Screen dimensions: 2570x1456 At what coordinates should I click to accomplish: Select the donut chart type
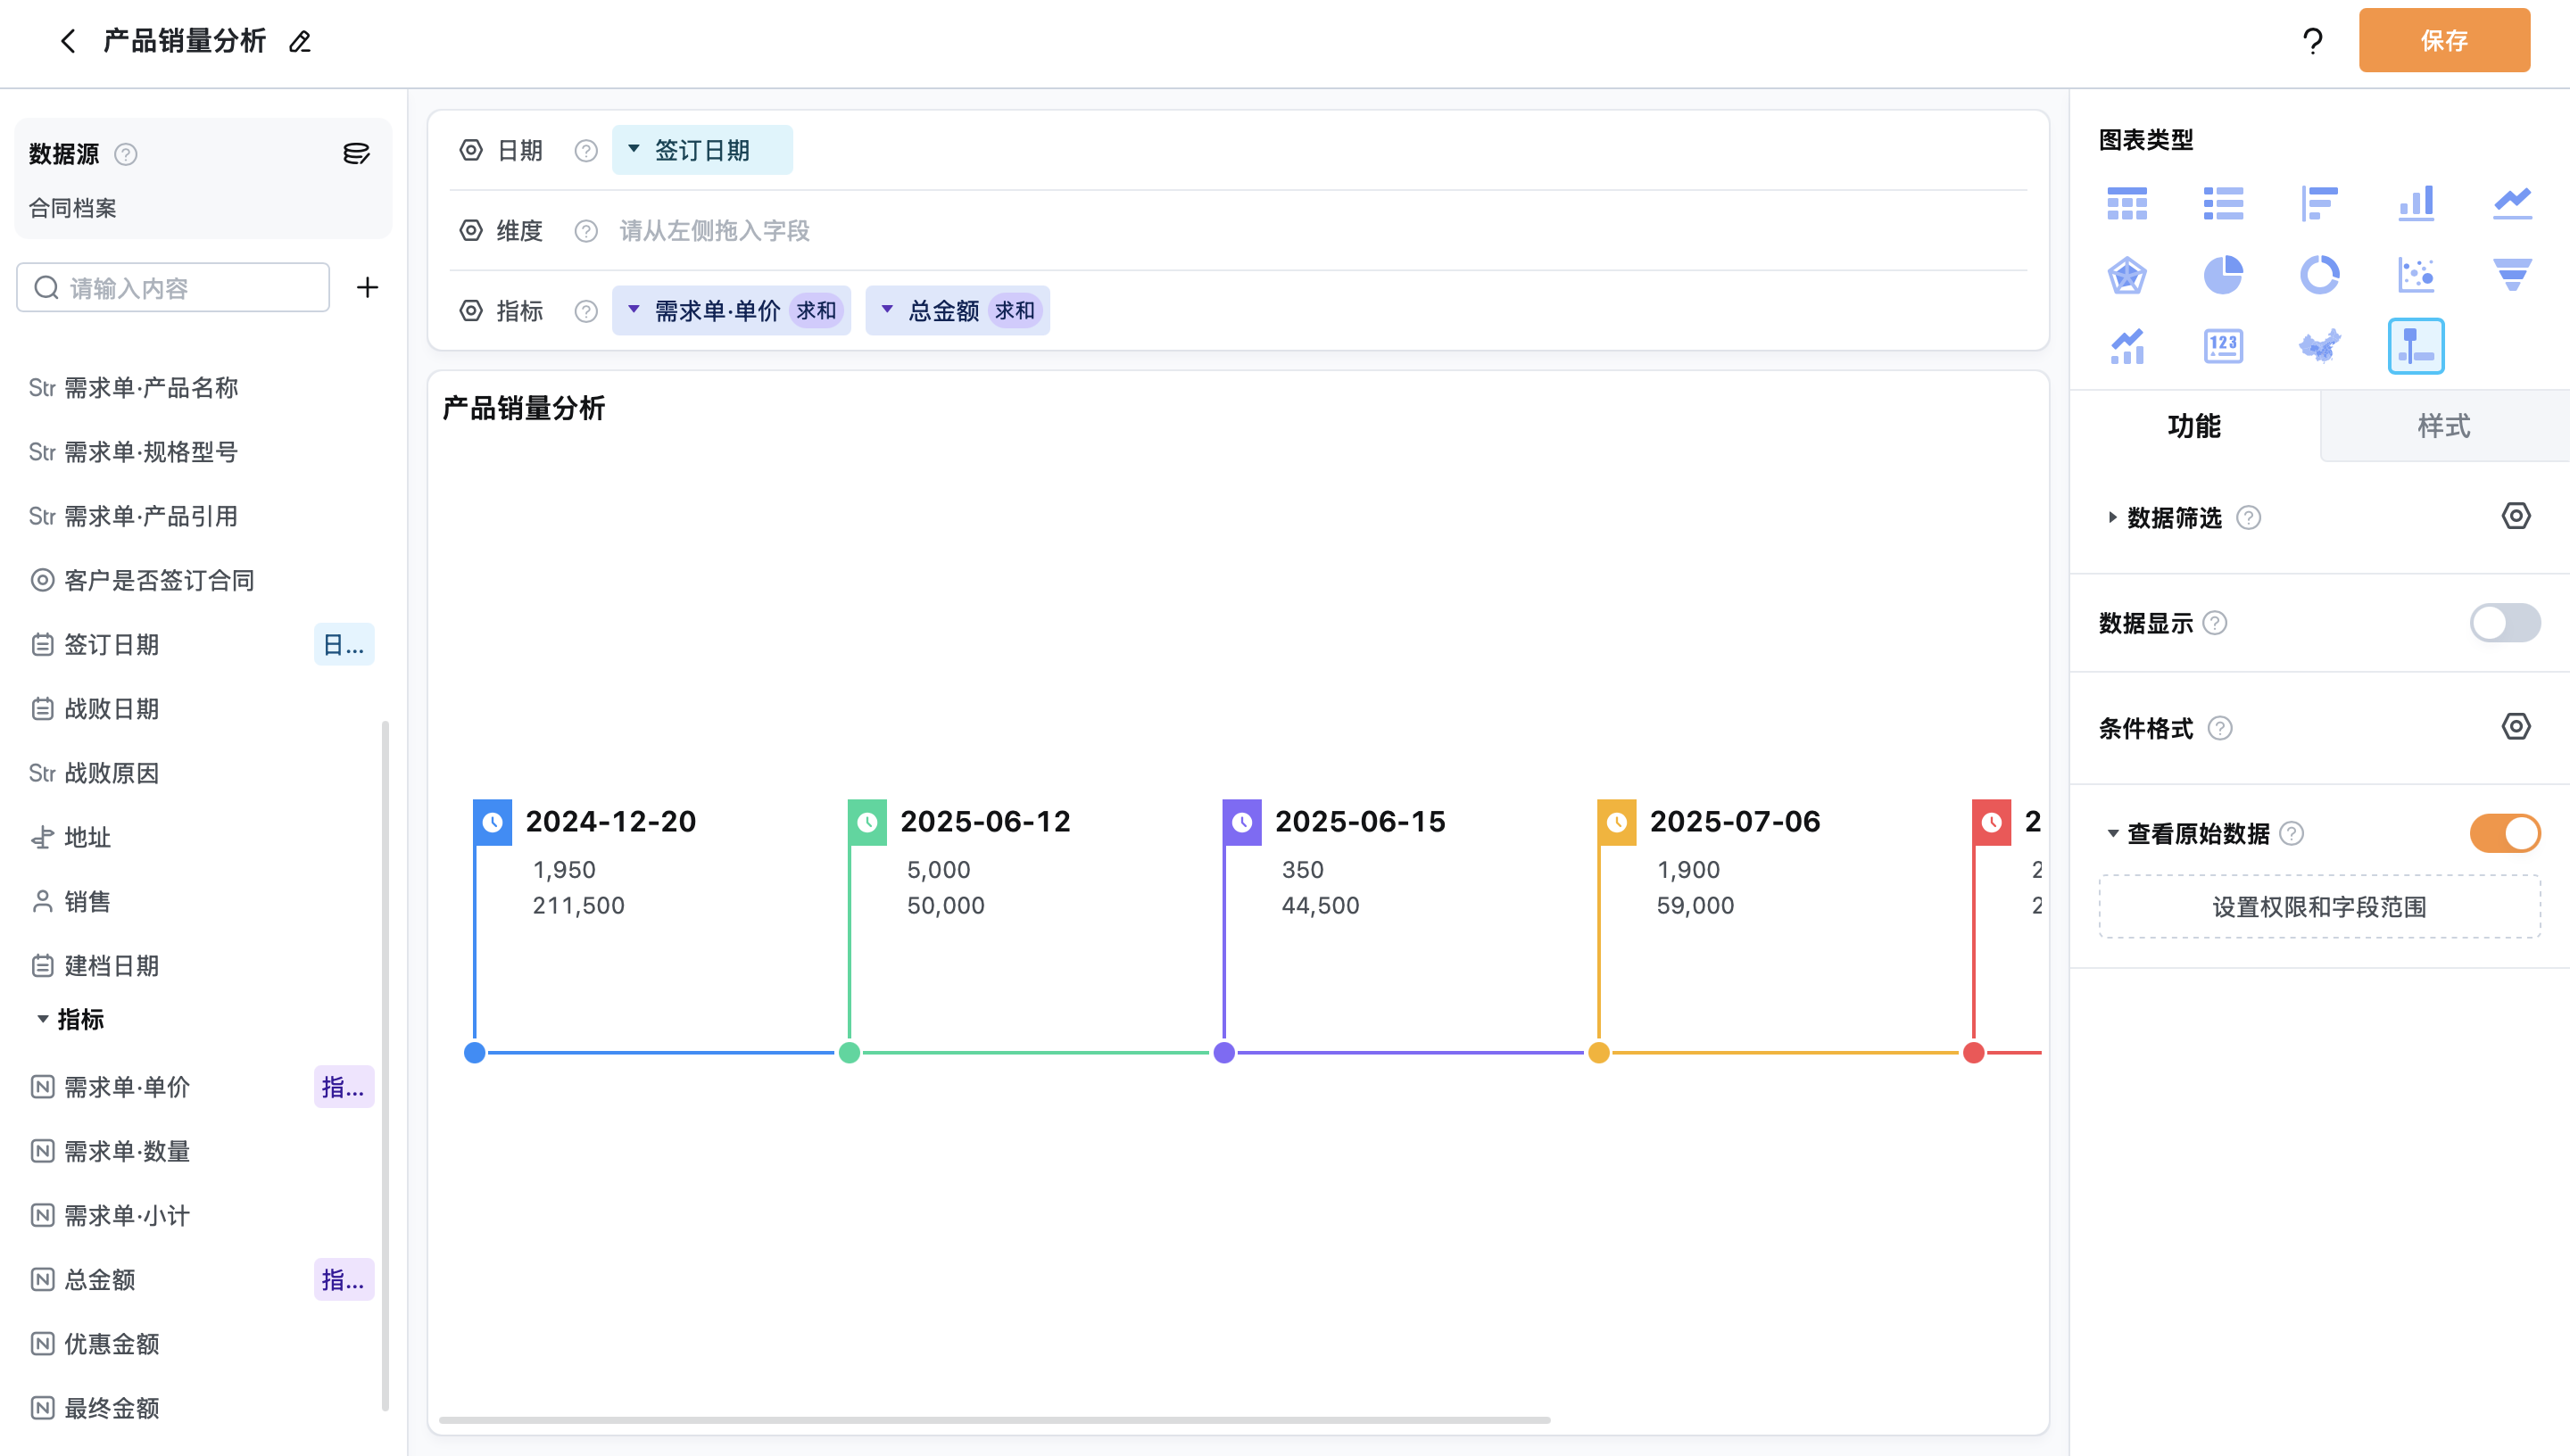[x=2319, y=275]
